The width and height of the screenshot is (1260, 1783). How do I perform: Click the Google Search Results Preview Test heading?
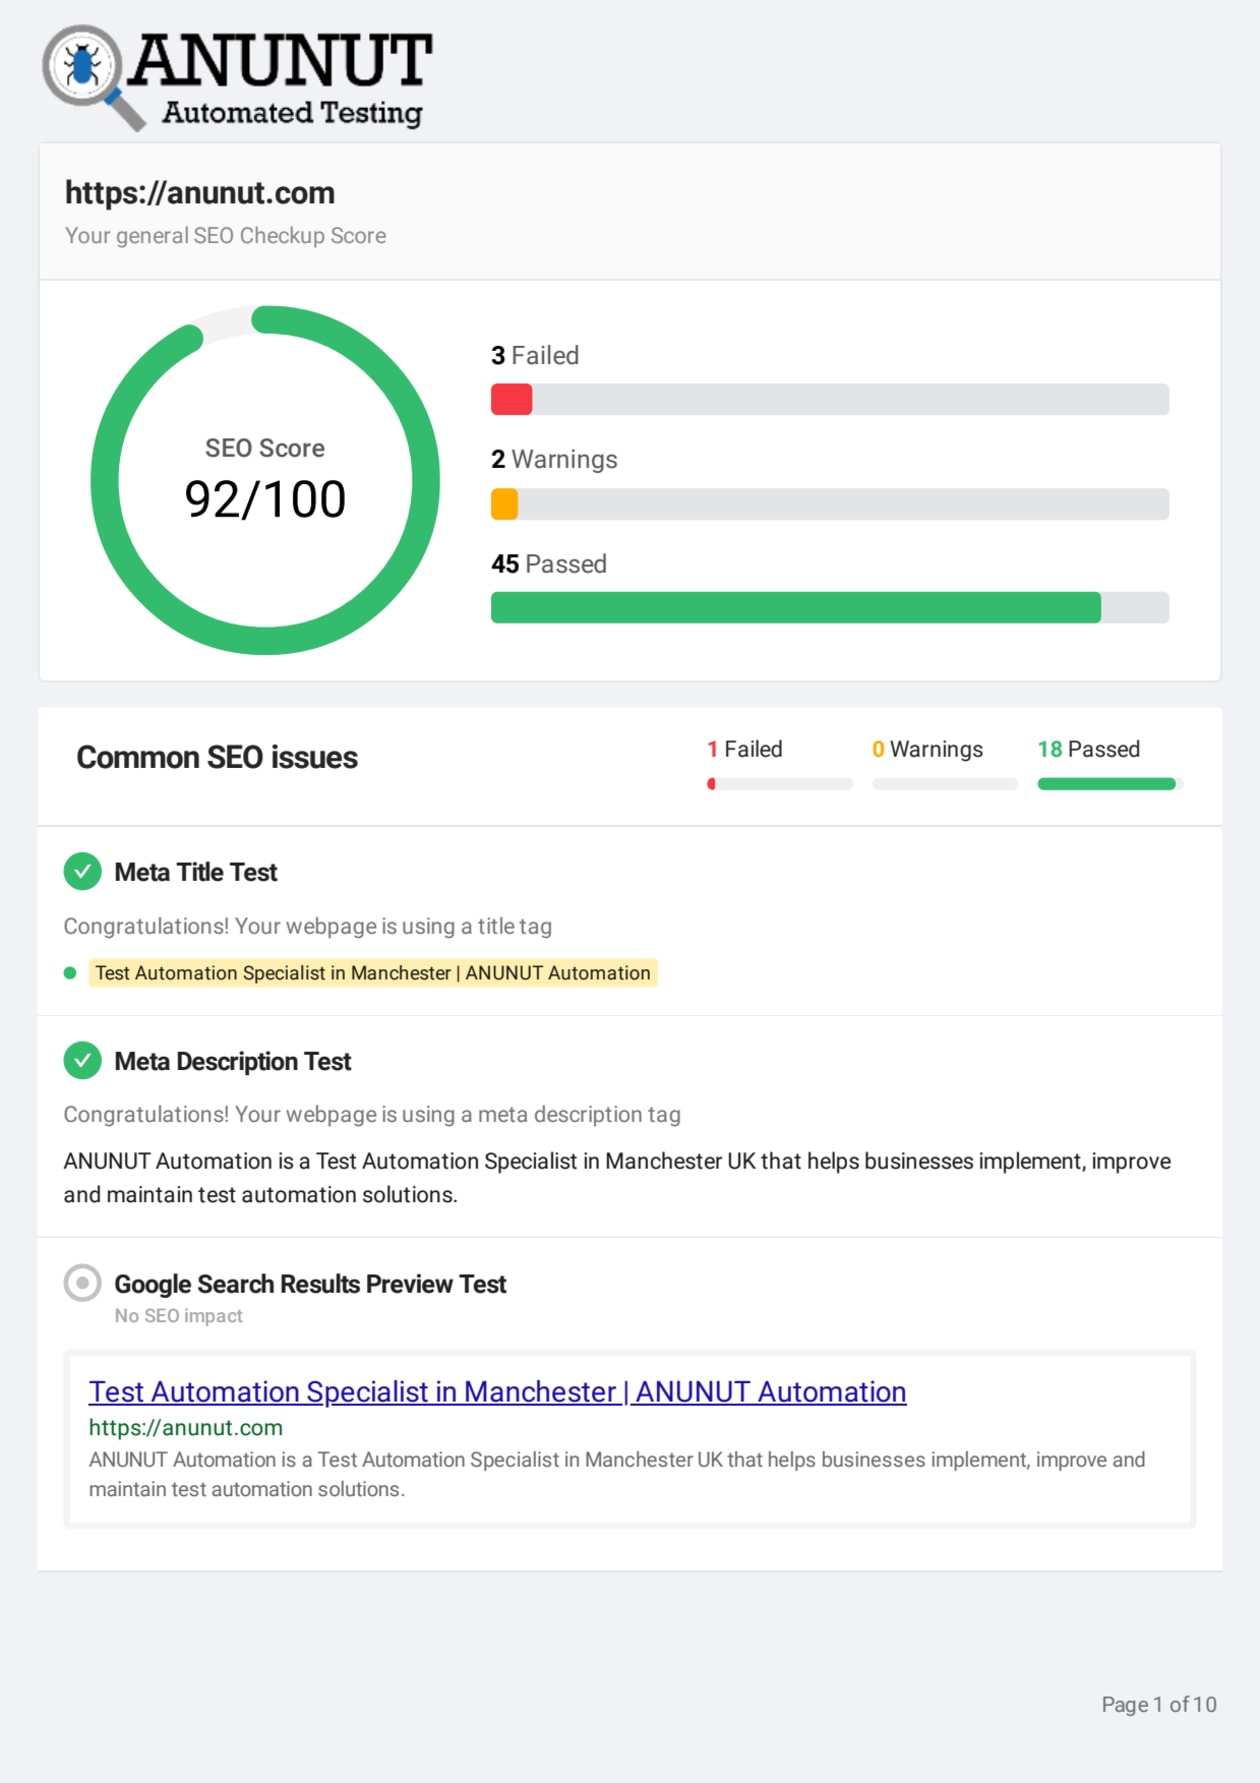[310, 1284]
